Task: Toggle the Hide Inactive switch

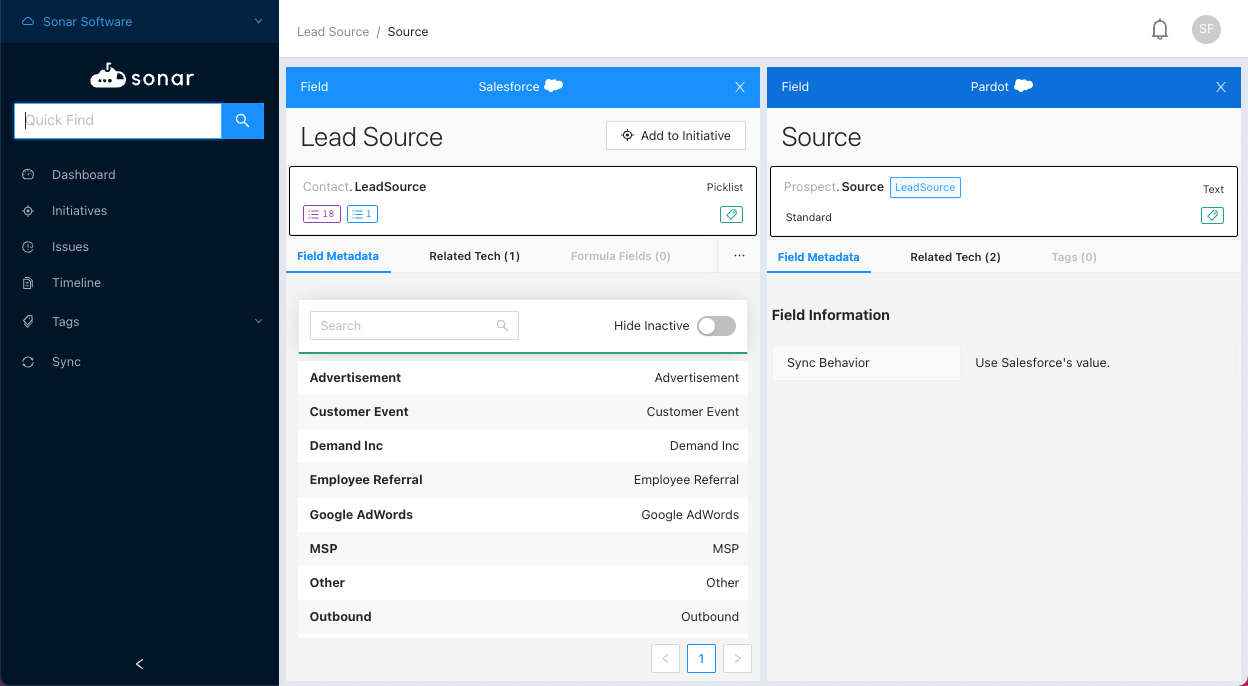Action: pos(716,326)
